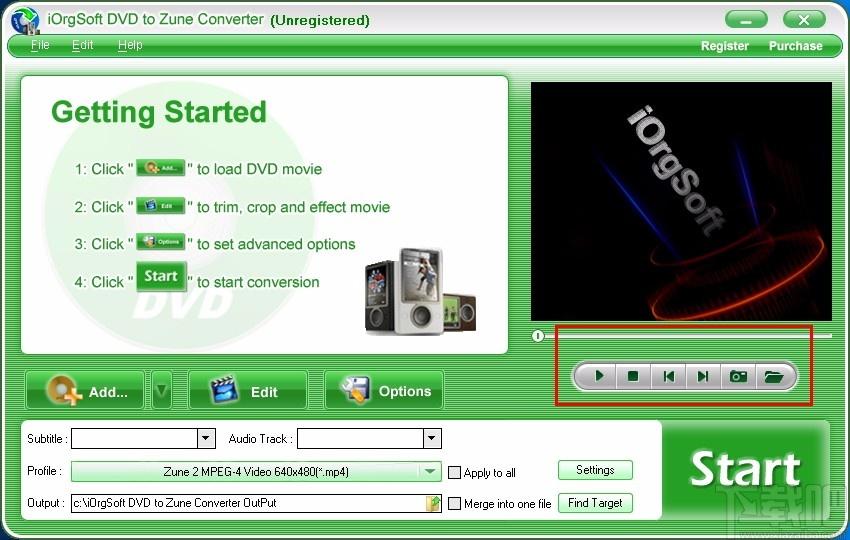Click the Register link
850x540 pixels.
pos(725,46)
